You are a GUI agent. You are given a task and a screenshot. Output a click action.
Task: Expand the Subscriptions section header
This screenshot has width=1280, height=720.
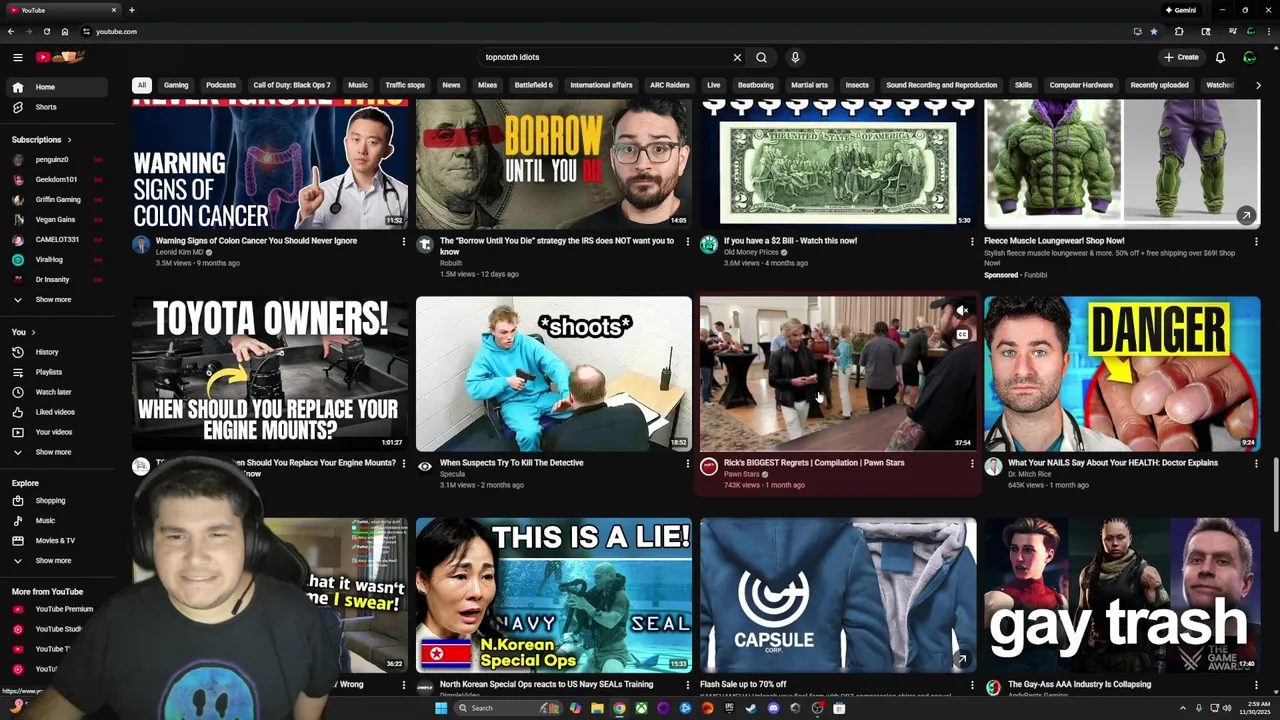(41, 139)
